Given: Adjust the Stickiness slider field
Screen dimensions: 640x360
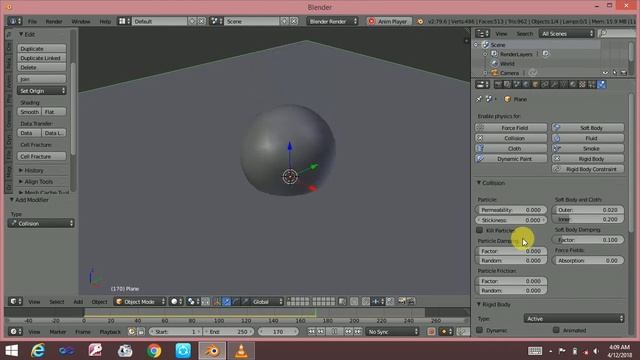Looking at the screenshot, I should tap(511, 220).
